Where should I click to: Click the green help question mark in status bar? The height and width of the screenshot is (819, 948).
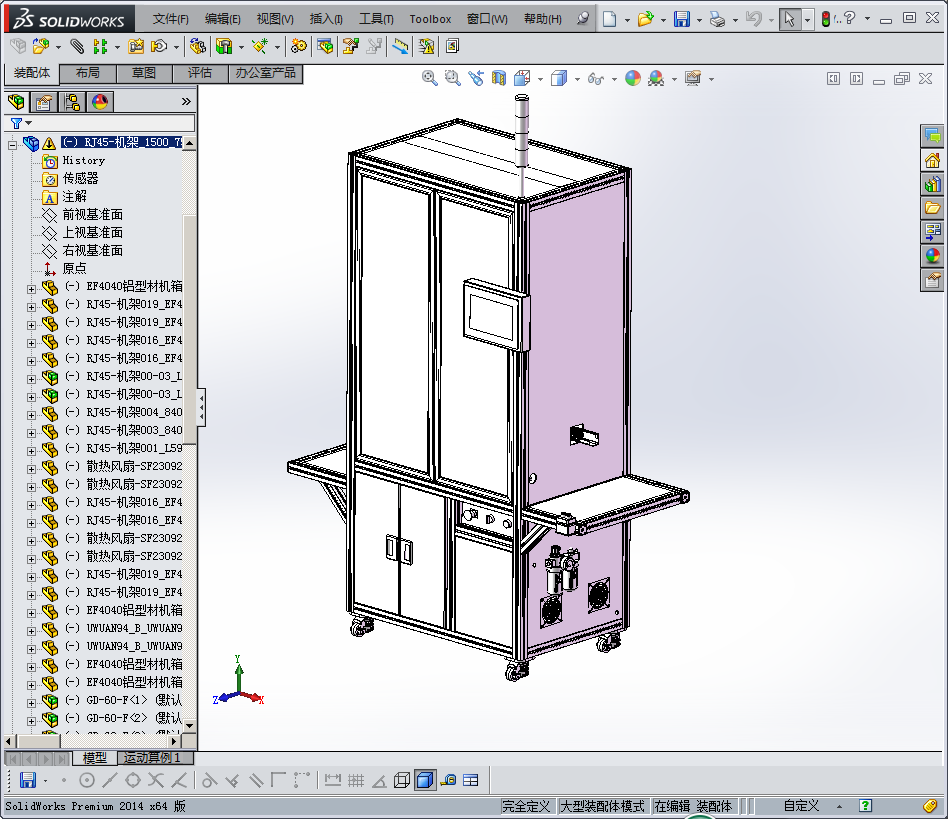pos(865,806)
